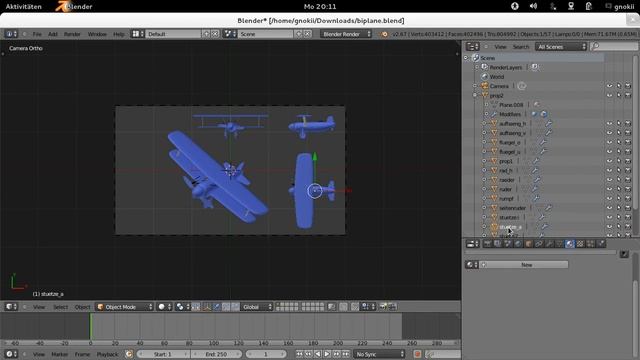Viewport: 640px width, 360px height.
Task: Open the Global orientation dropdown
Action: click(x=257, y=307)
